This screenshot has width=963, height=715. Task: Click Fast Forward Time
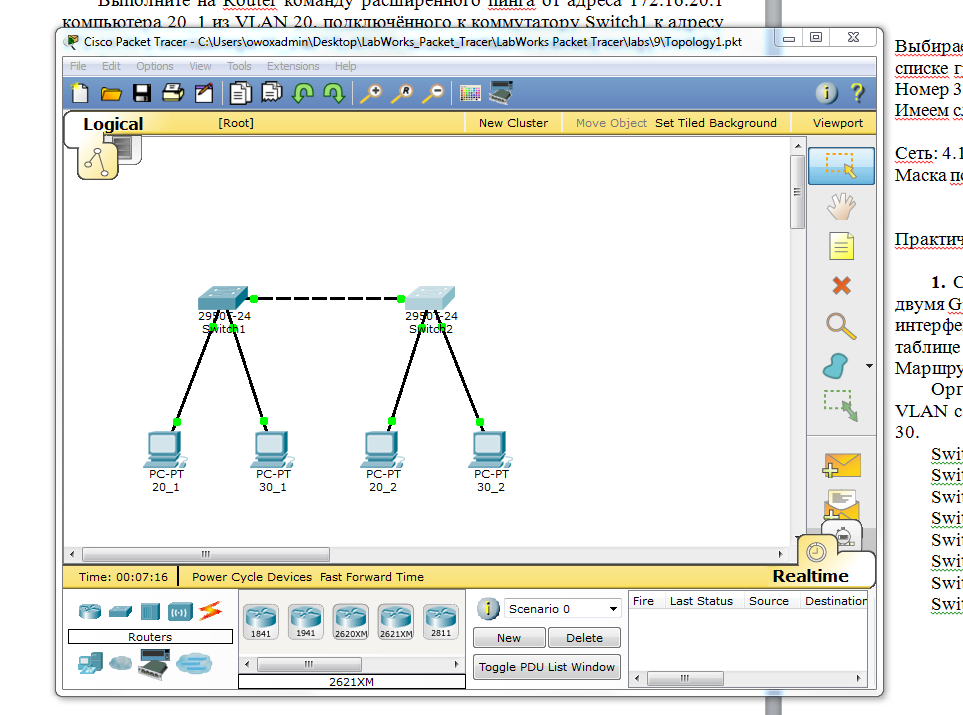(x=372, y=577)
